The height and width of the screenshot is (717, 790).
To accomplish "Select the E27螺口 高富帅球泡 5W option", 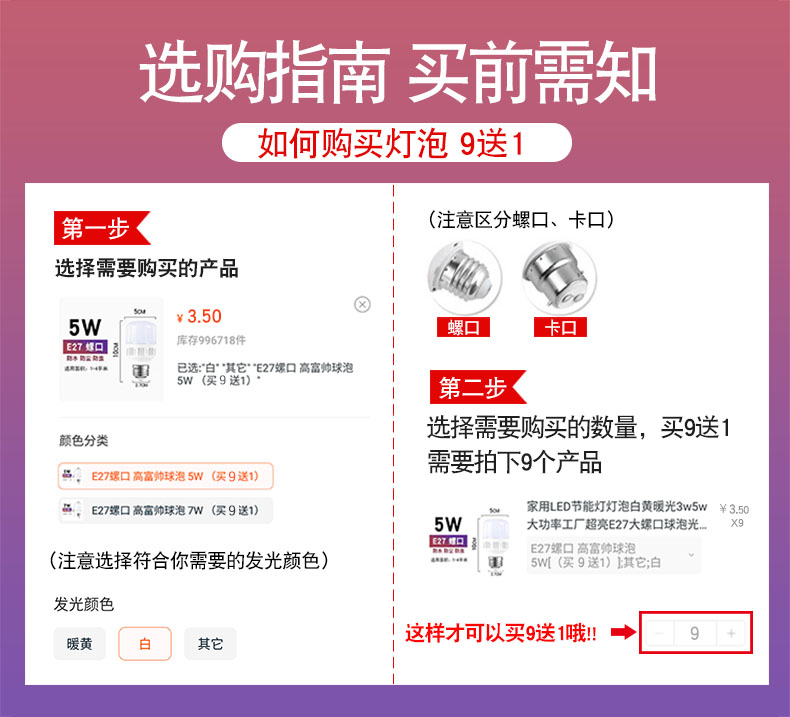I will point(166,476).
